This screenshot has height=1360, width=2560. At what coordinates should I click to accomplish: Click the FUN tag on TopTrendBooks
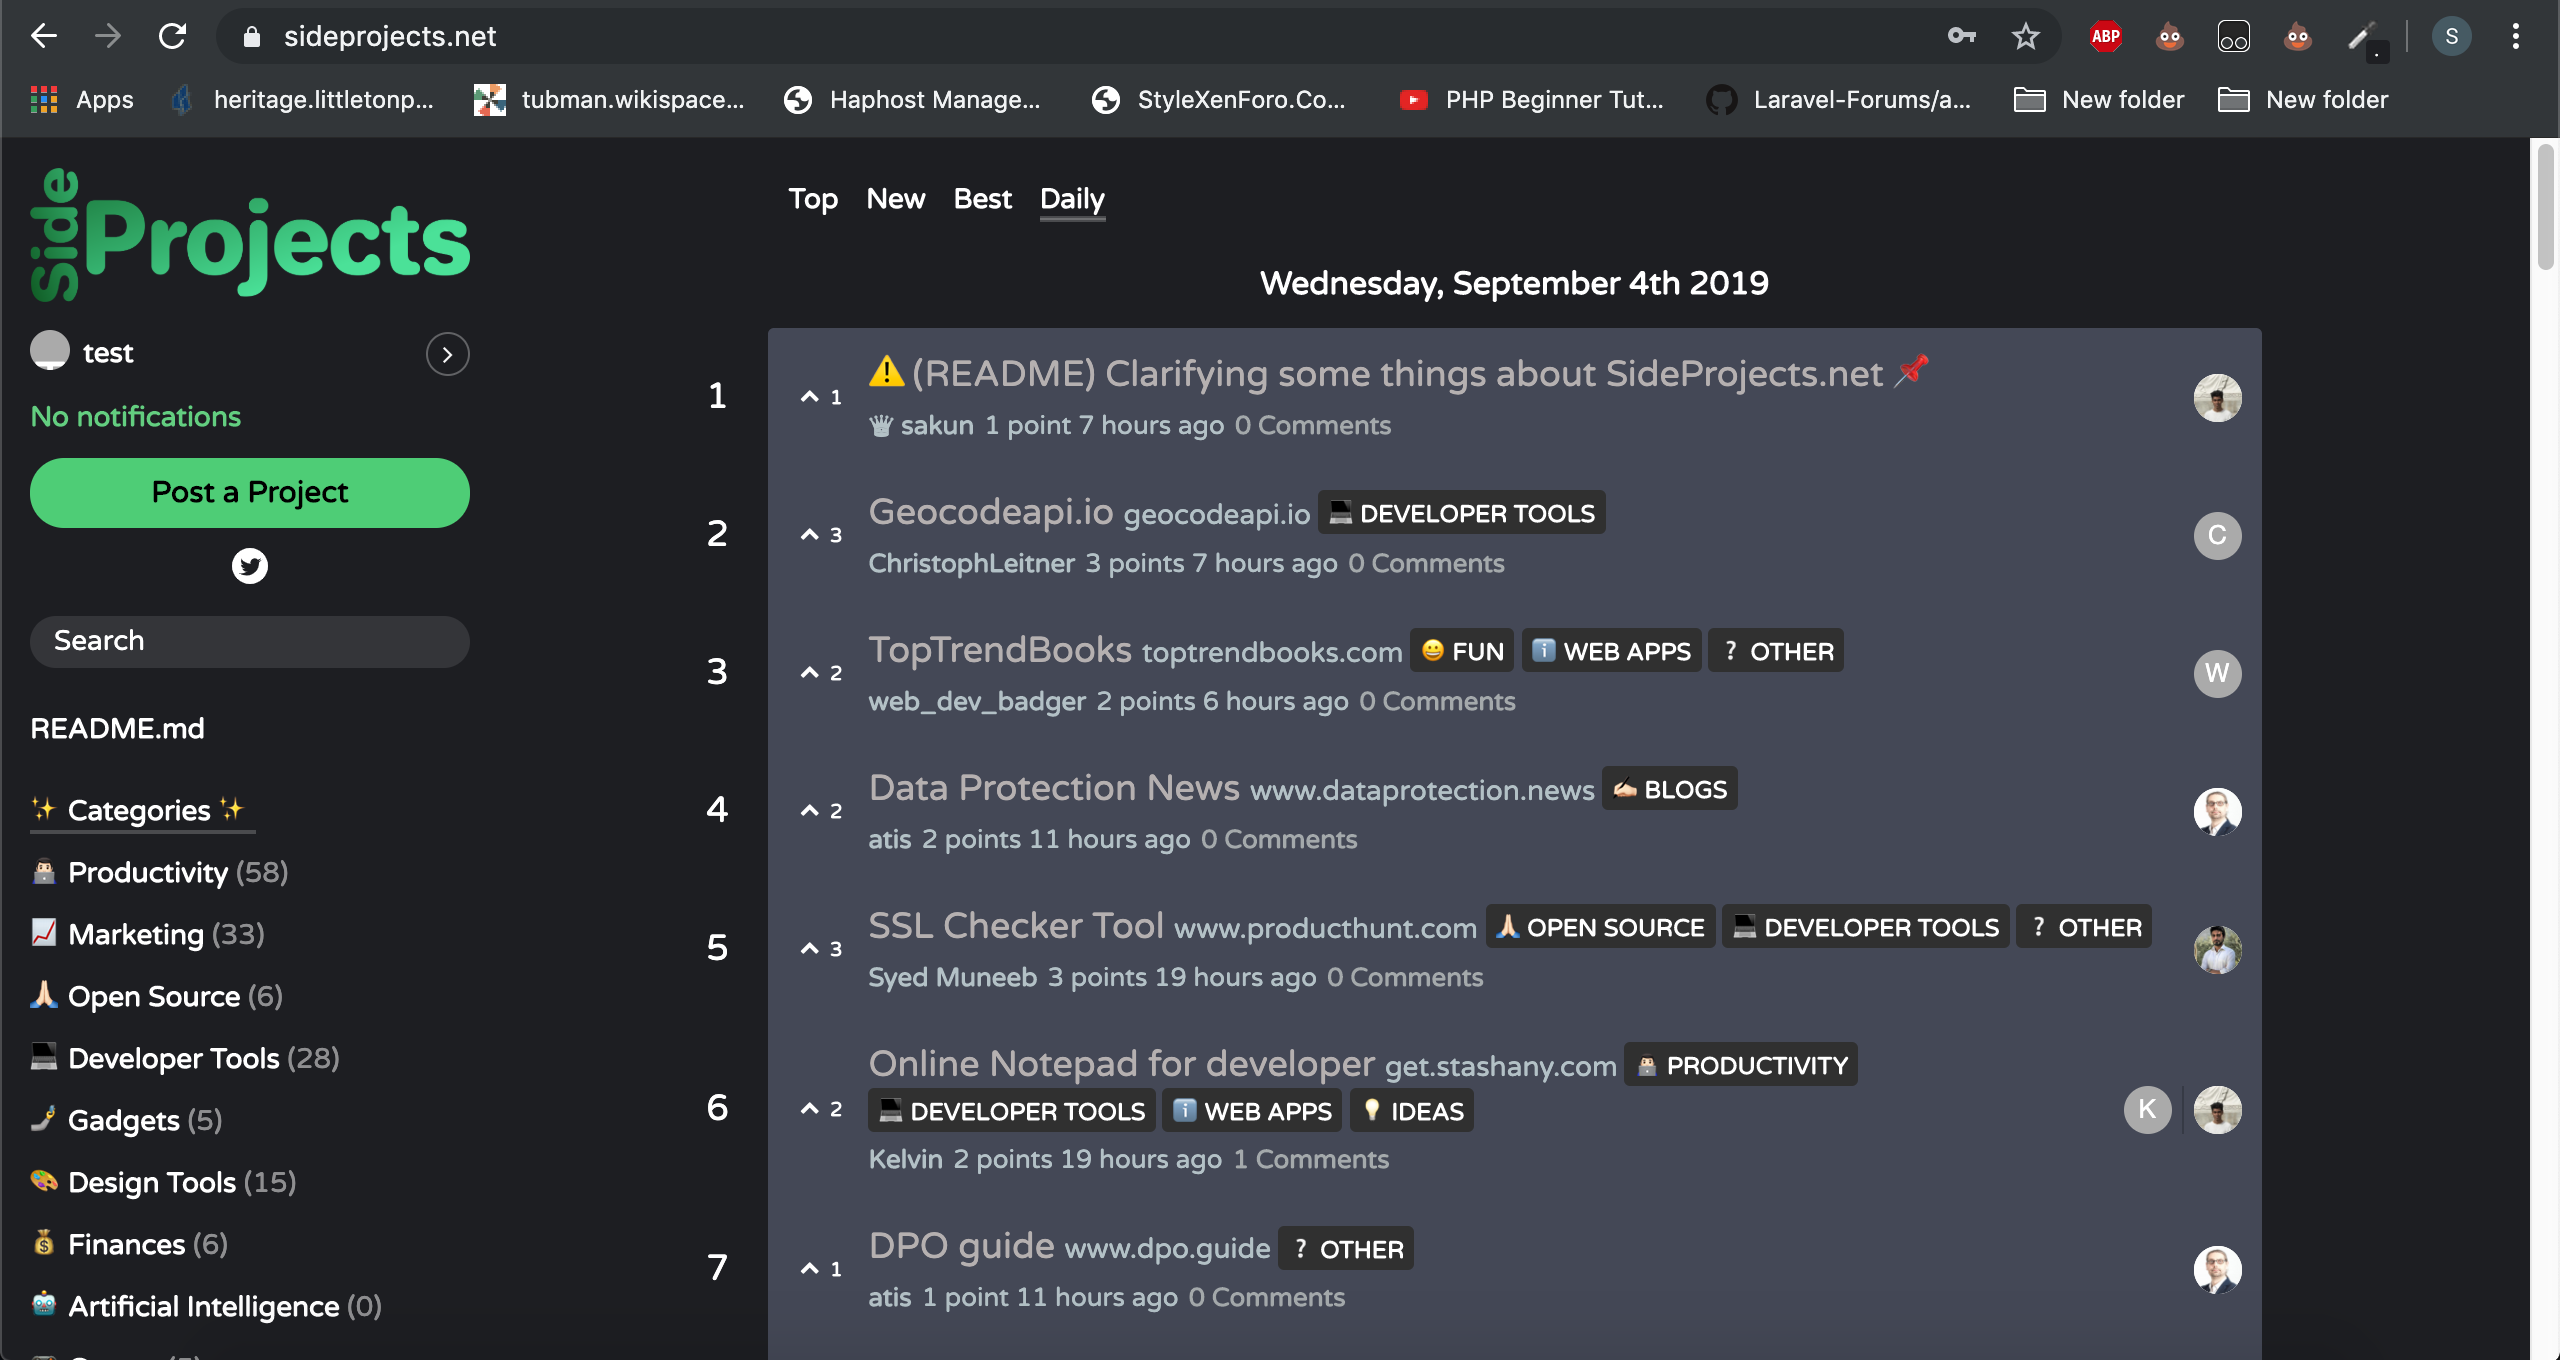(x=1462, y=651)
